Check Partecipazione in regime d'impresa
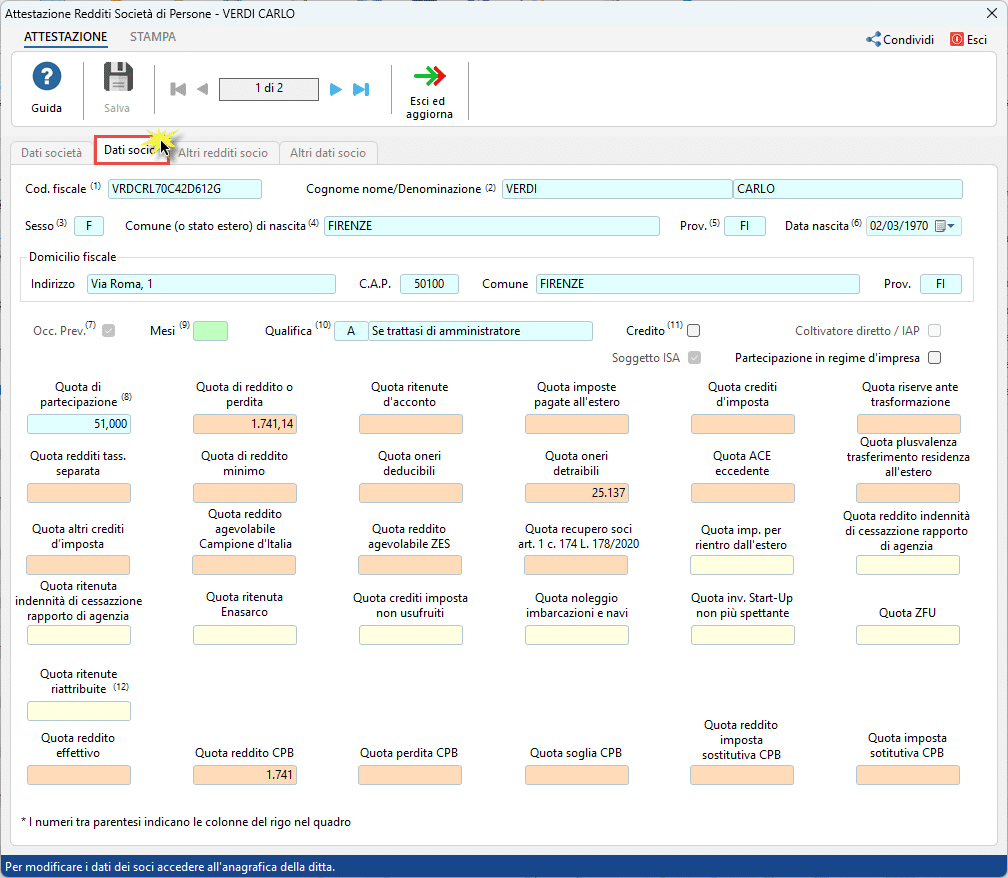Image resolution: width=1008 pixels, height=878 pixels. coord(935,357)
